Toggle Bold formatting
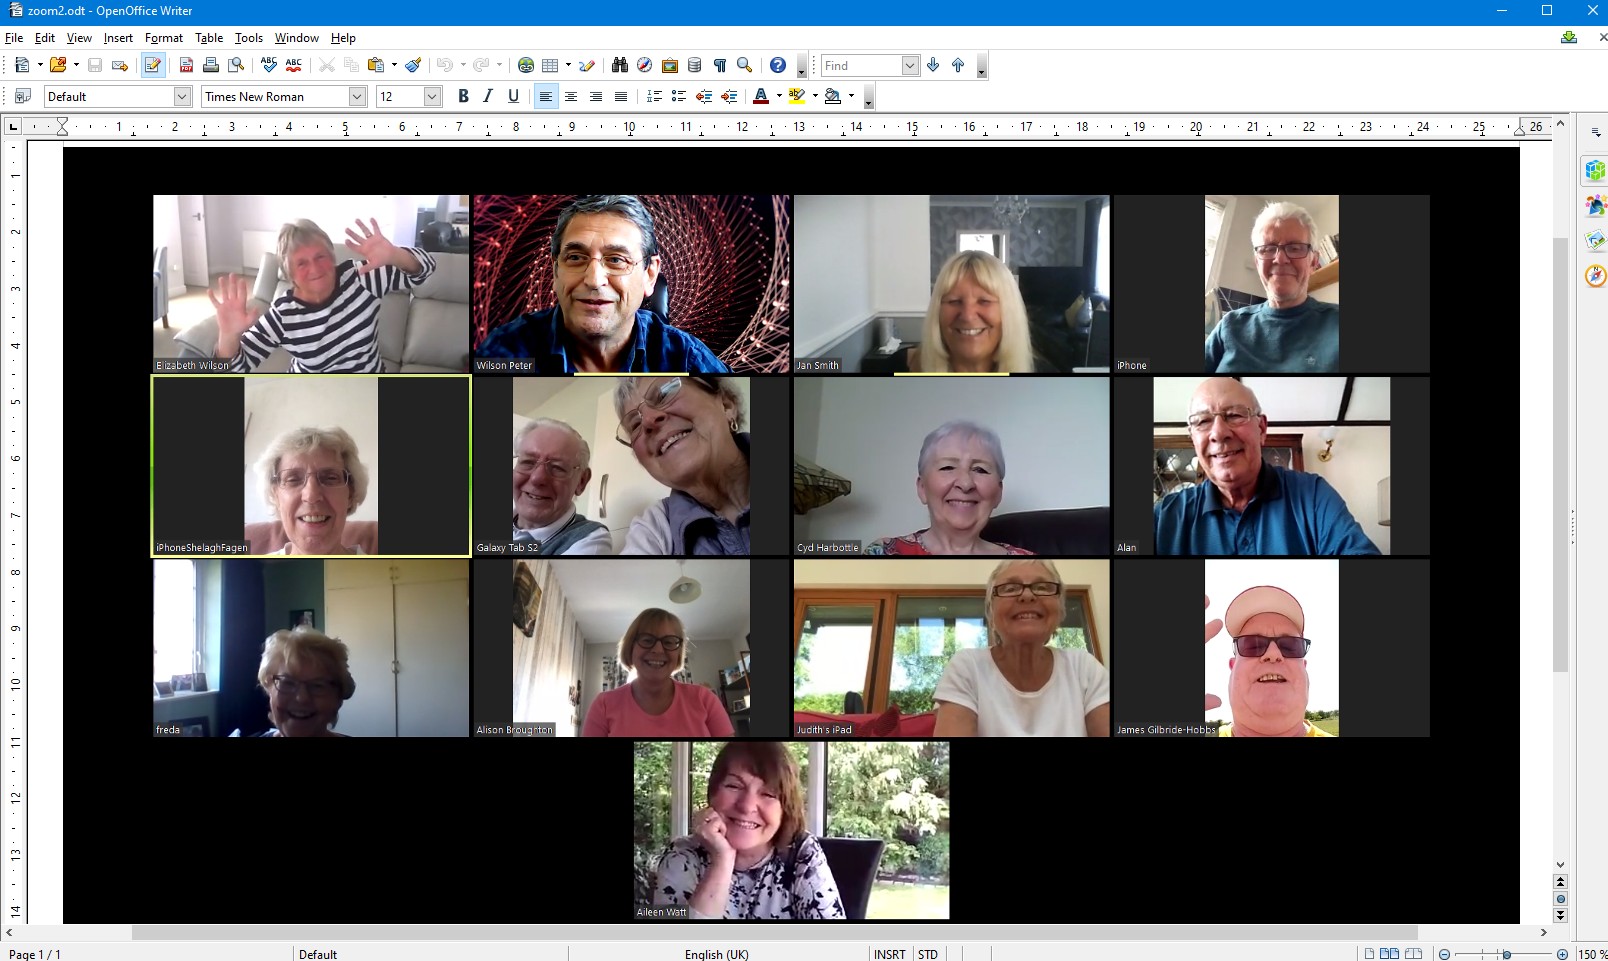The height and width of the screenshot is (961, 1608). pos(463,96)
